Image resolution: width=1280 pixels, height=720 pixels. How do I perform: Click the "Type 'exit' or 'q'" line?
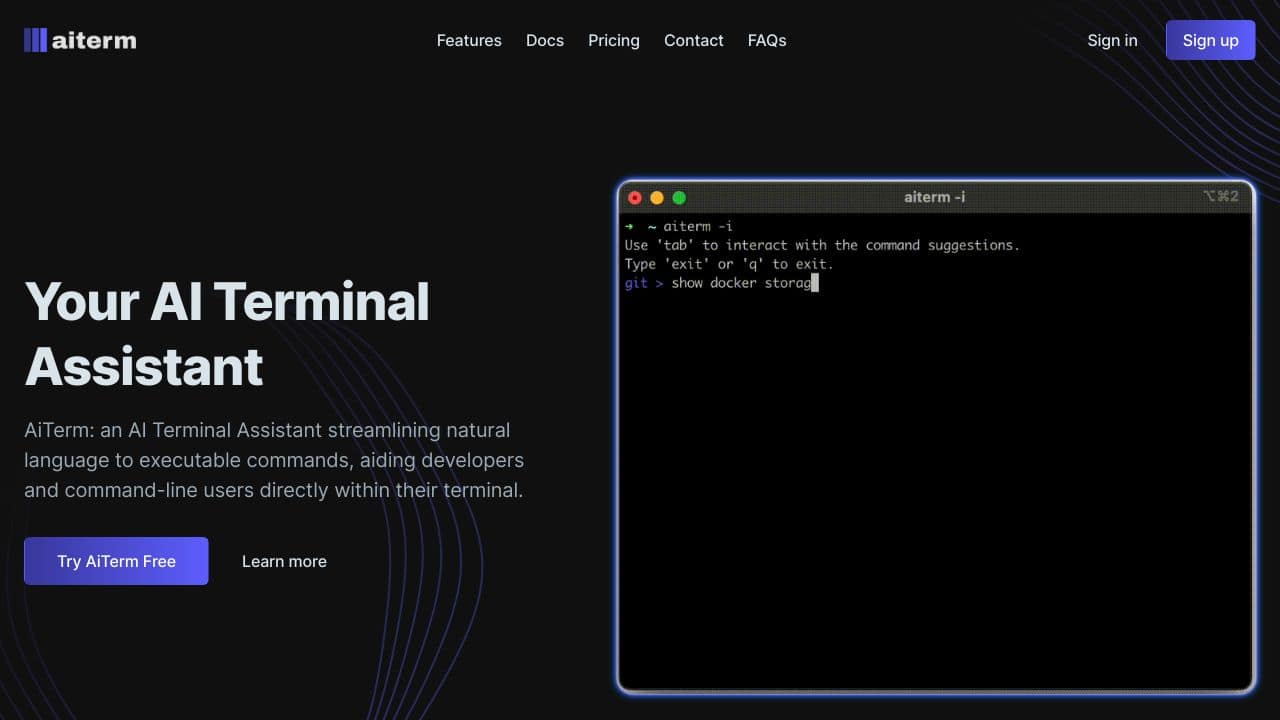[x=729, y=264]
